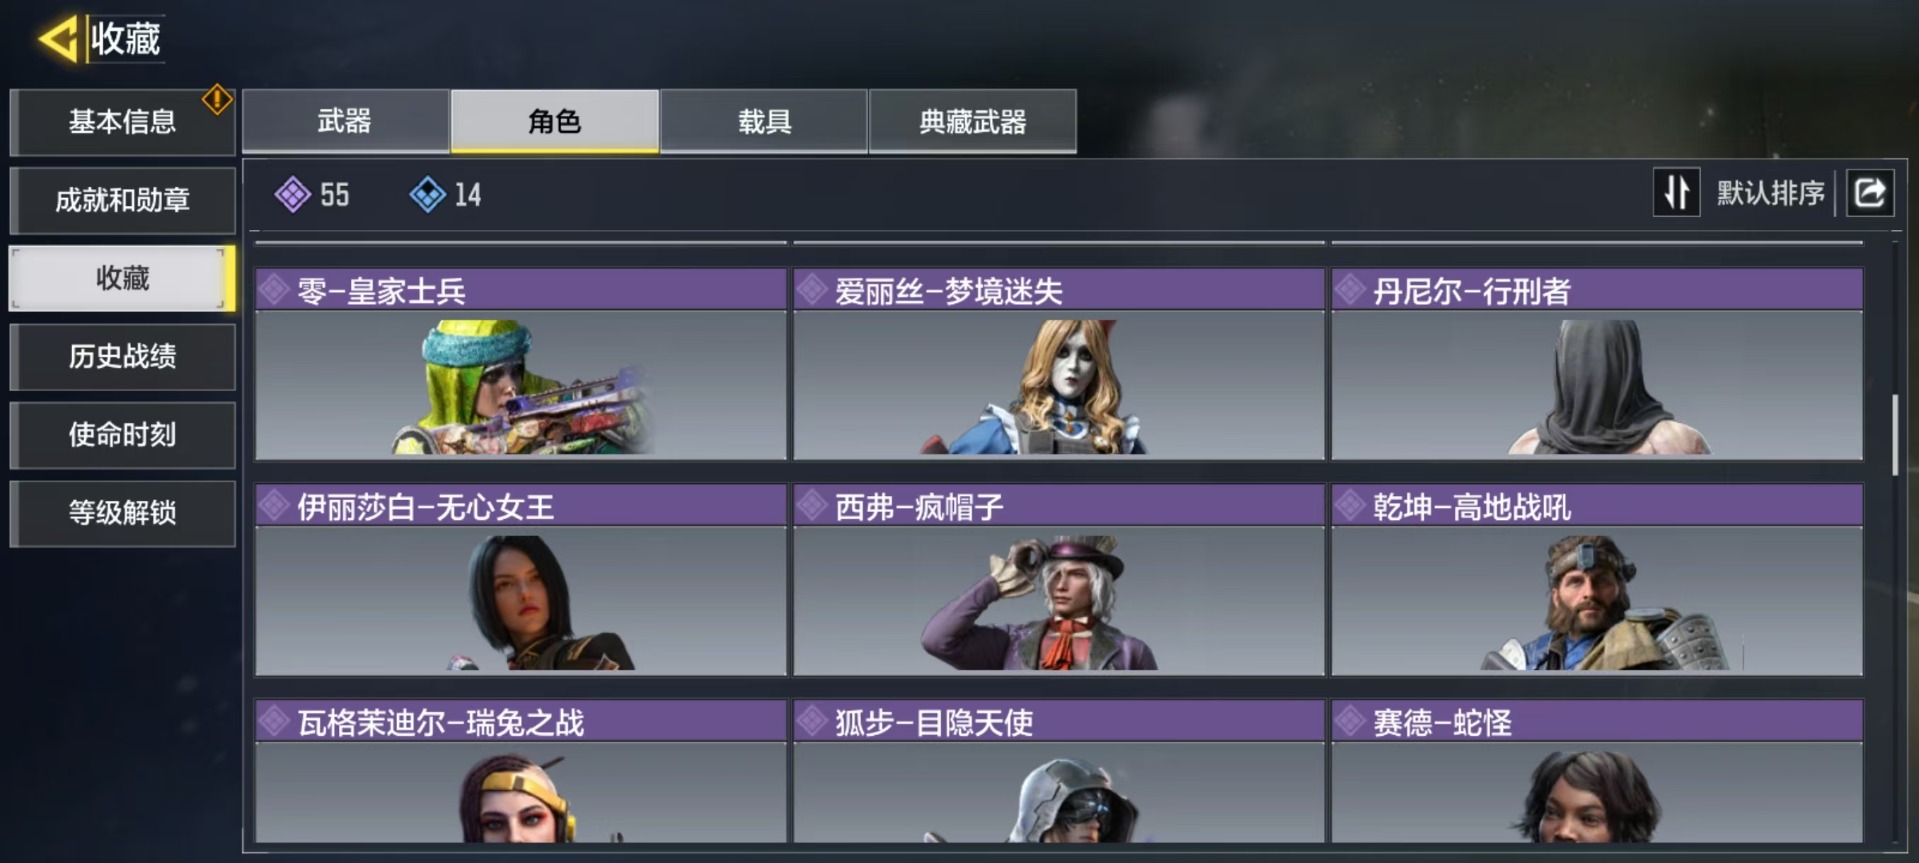Screen dimensions: 1919x863
Task: Select 使命时刻 sidebar item
Action: tap(122, 434)
